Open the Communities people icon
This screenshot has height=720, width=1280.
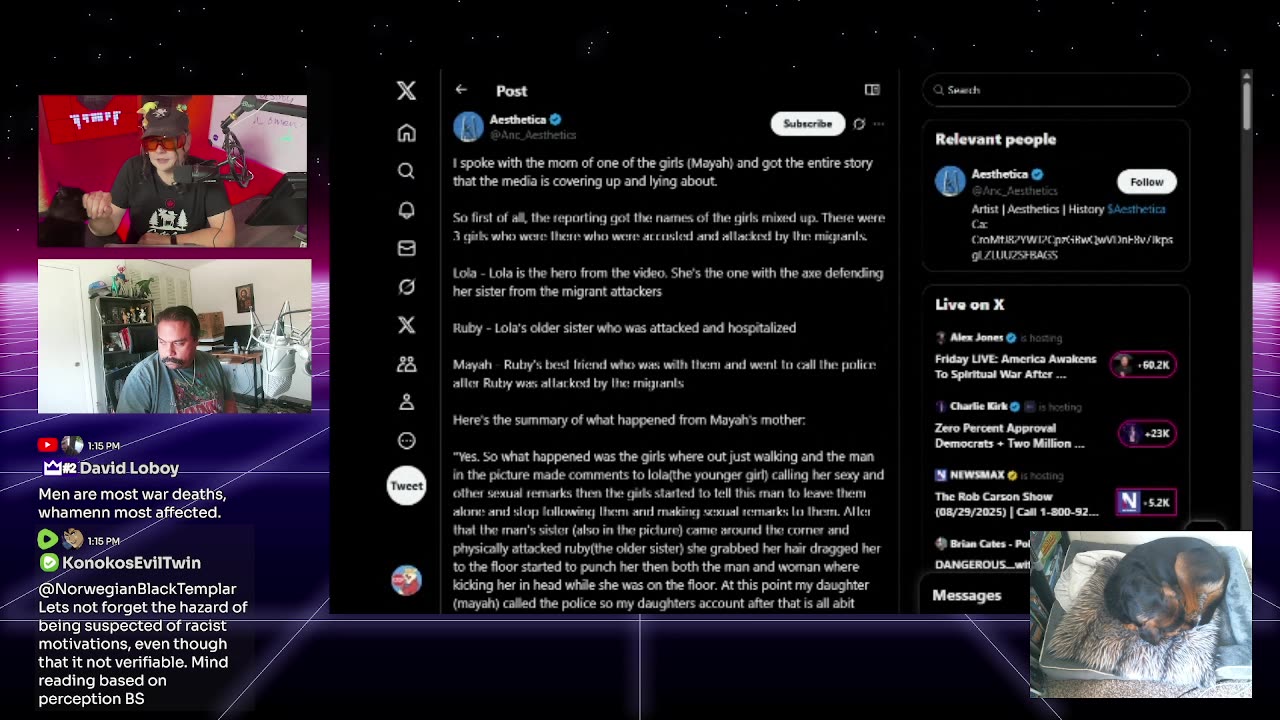406,364
